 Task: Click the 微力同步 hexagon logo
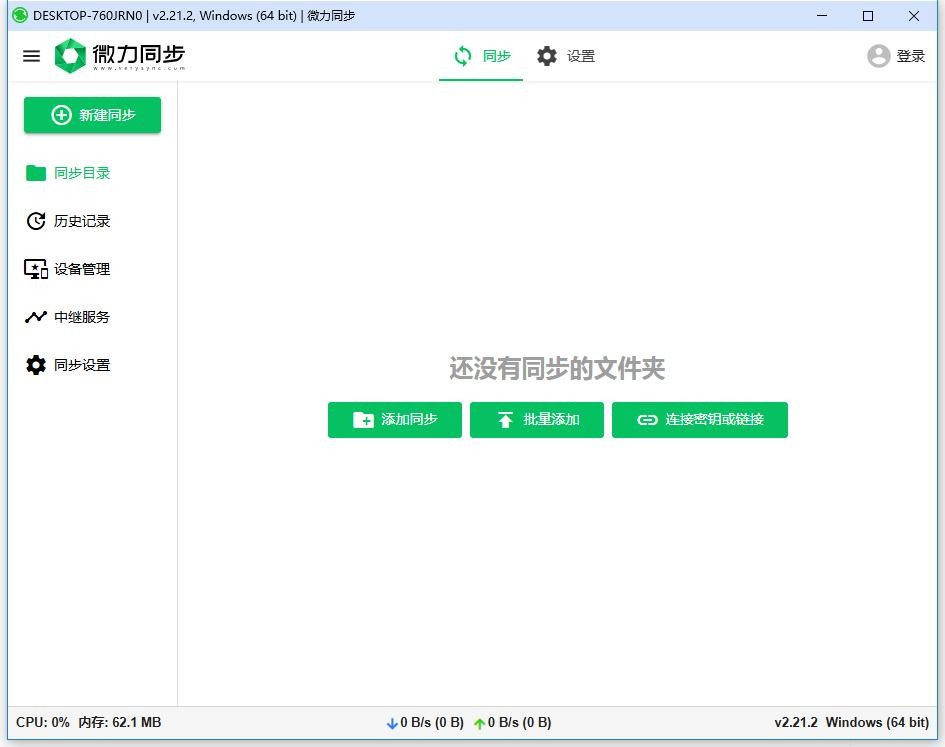click(71, 55)
